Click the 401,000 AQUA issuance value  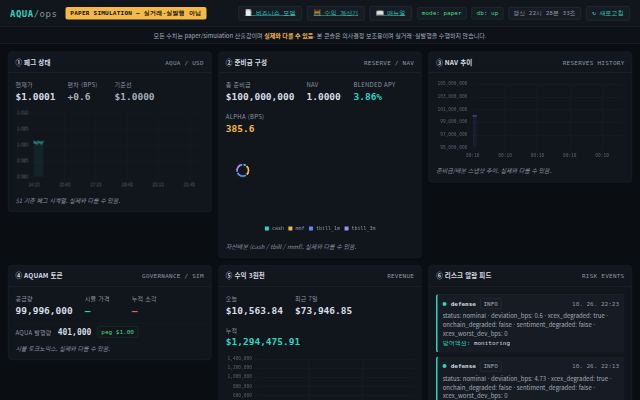click(x=74, y=332)
